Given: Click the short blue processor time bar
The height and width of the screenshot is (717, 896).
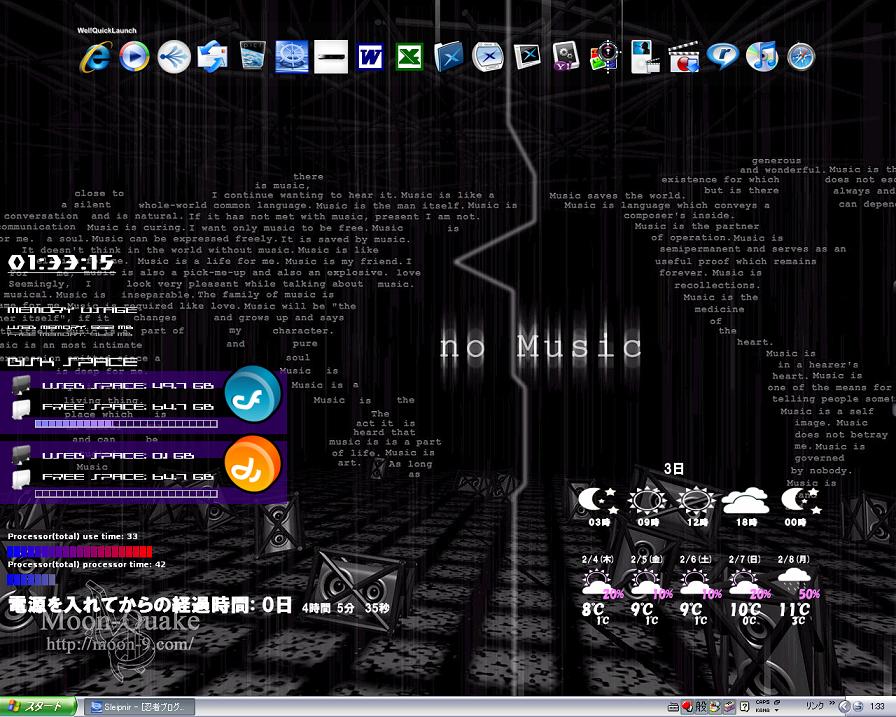Looking at the screenshot, I should [31, 579].
